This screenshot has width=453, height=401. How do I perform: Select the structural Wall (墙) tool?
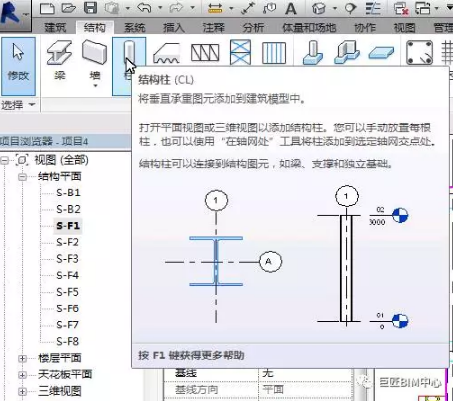click(x=95, y=63)
